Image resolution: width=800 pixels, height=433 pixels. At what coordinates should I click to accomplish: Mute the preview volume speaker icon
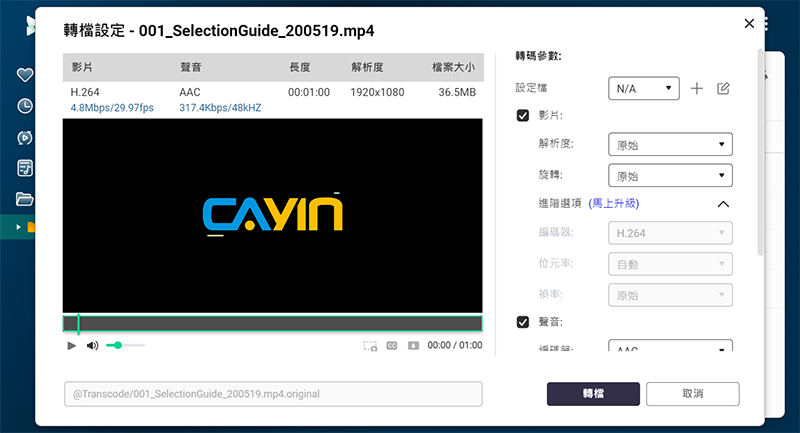click(92, 346)
